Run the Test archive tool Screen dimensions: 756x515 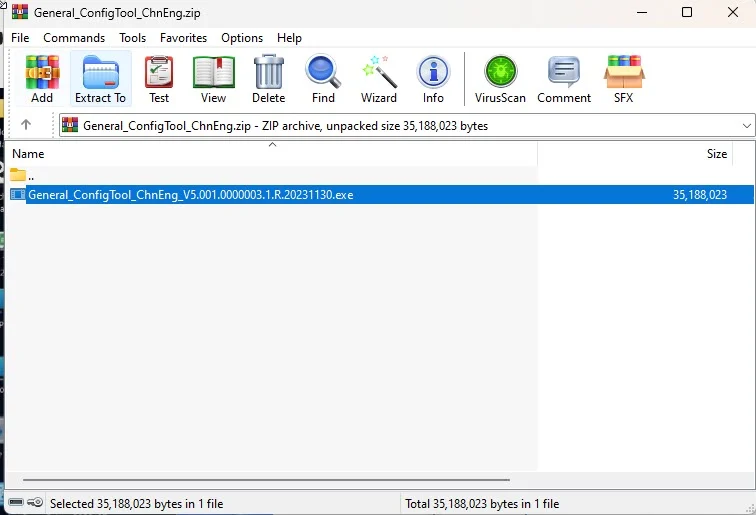(x=159, y=79)
